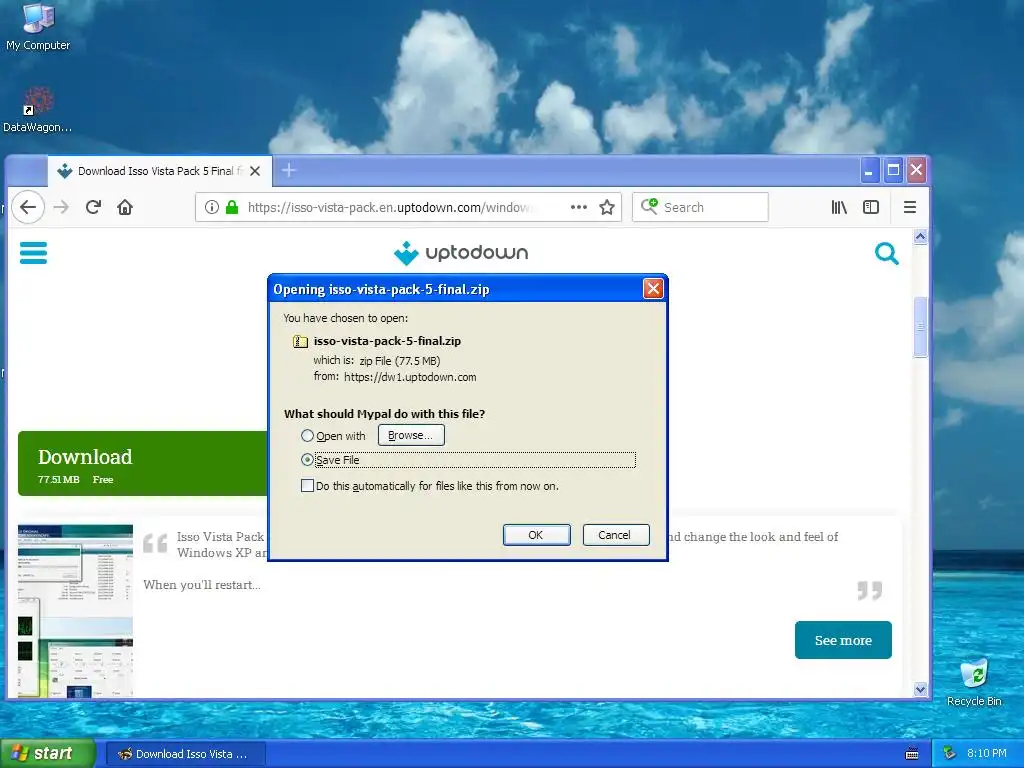
Task: Cancel the file download dialog
Action: click(x=615, y=535)
